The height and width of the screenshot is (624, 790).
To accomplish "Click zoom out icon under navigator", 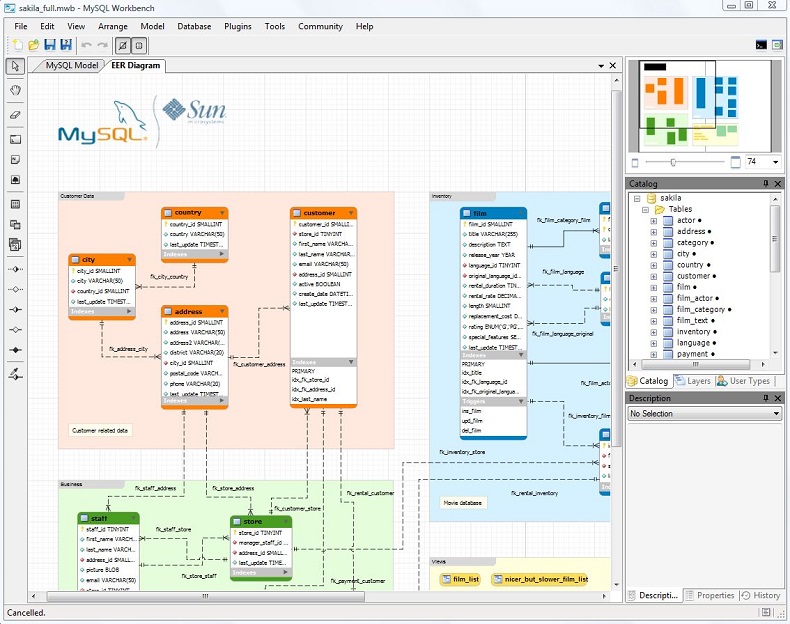I will click(x=635, y=163).
